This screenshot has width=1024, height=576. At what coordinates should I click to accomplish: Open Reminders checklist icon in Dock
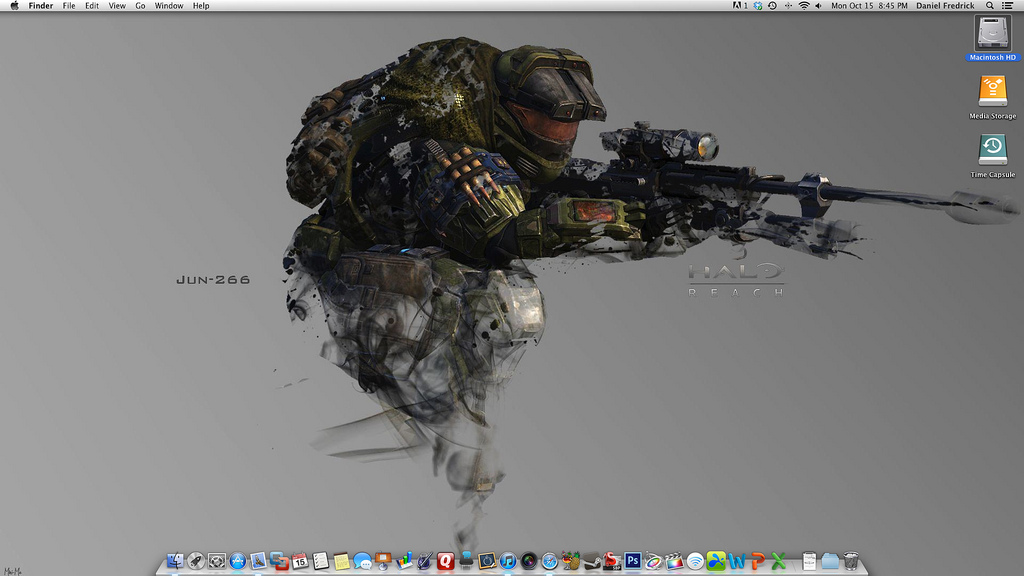pos(321,560)
